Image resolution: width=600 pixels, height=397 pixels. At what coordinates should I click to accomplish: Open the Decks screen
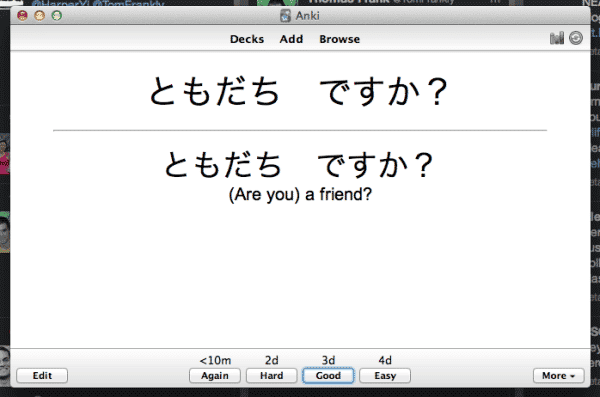(x=247, y=39)
